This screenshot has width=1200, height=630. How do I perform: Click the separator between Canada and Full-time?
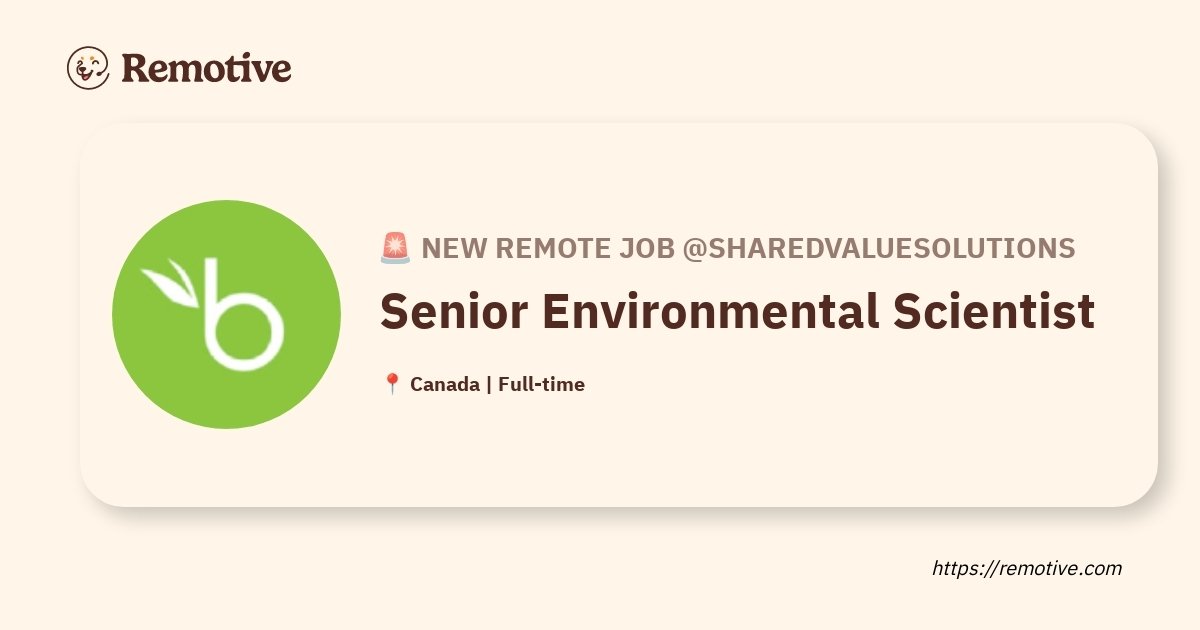coord(488,384)
